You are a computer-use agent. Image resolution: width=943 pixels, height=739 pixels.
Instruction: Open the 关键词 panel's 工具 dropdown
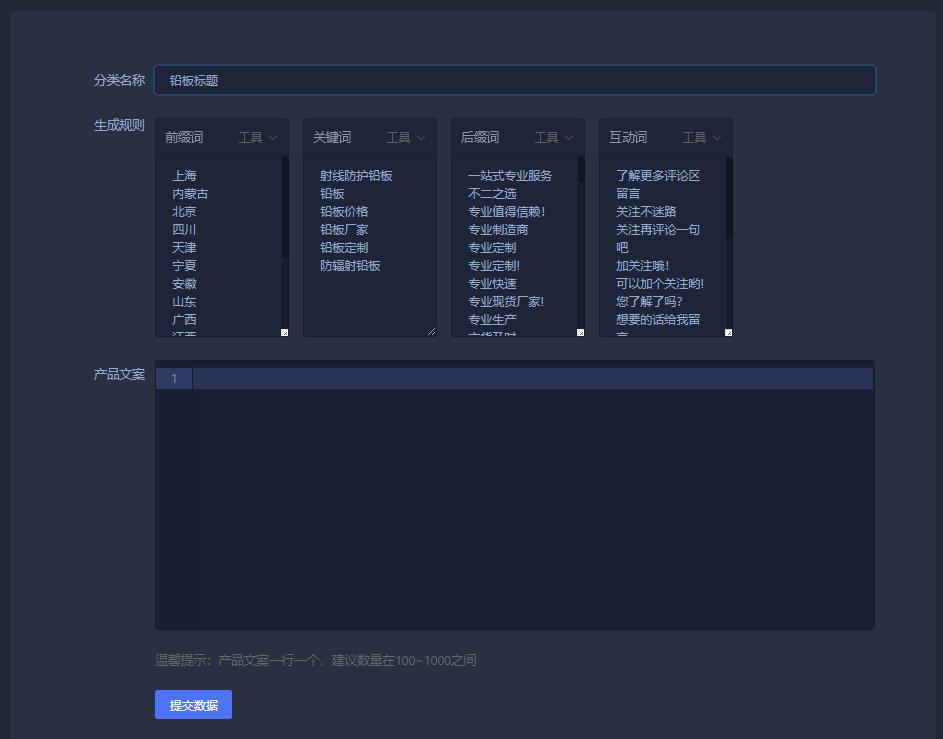pos(404,137)
